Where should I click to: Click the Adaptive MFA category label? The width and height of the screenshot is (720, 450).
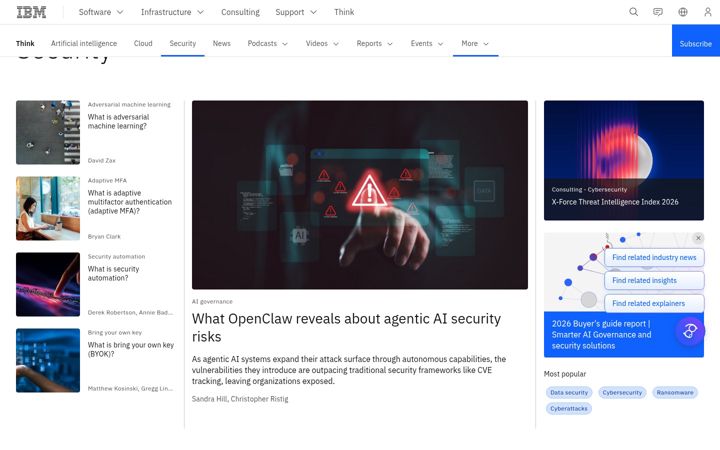pyautogui.click(x=107, y=180)
